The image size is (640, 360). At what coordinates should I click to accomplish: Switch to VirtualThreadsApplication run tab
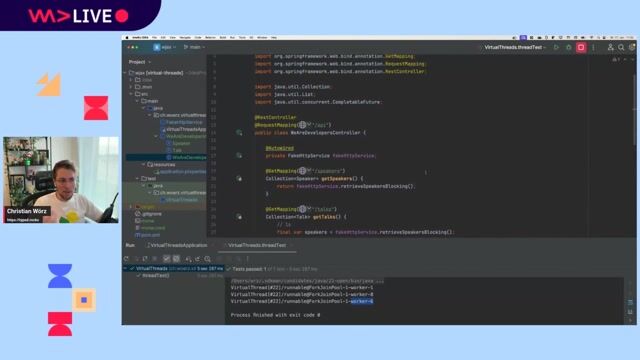tap(177, 245)
